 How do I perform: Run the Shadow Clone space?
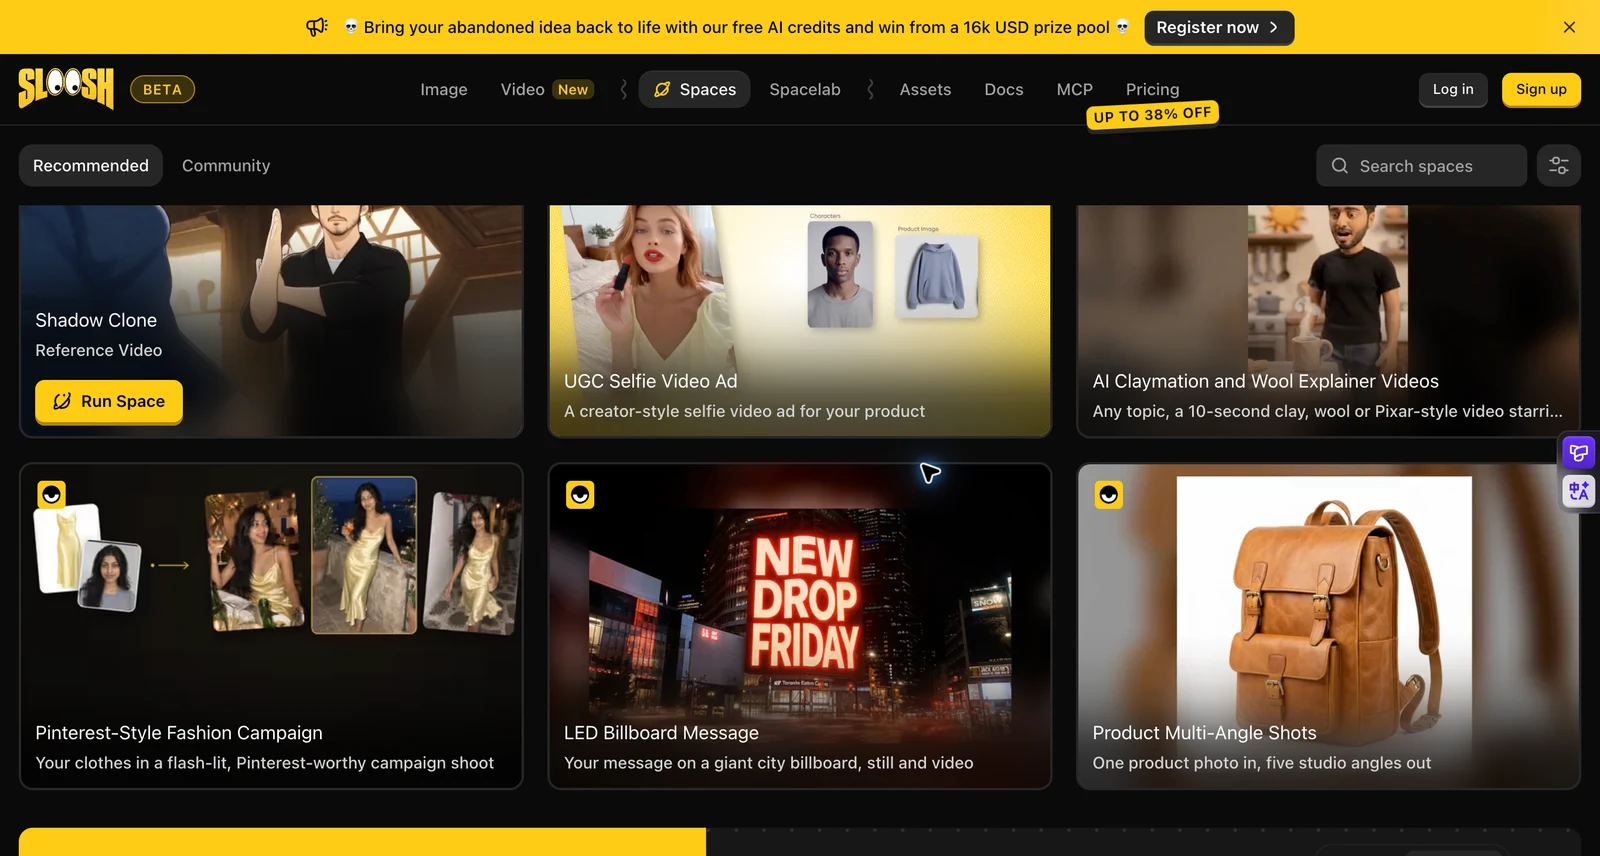[109, 401]
